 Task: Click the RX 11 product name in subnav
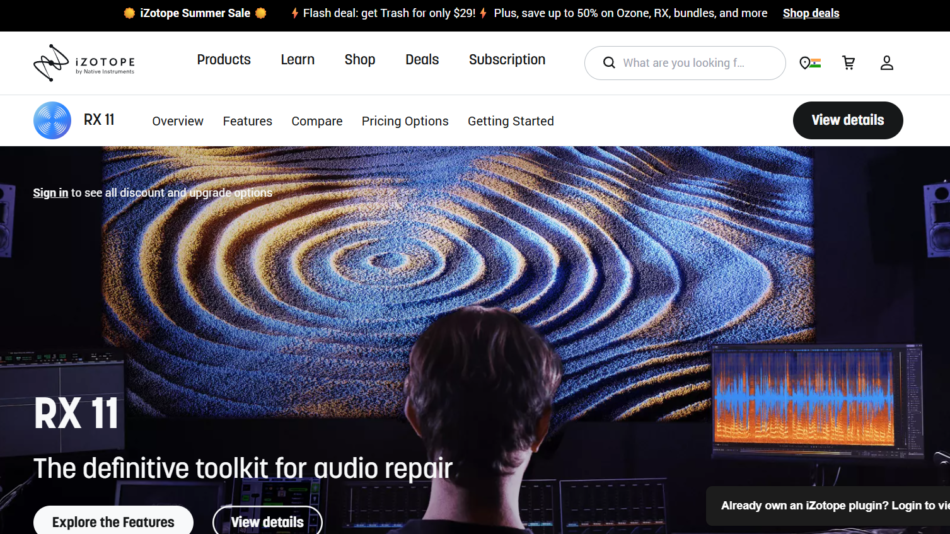[x=99, y=120]
